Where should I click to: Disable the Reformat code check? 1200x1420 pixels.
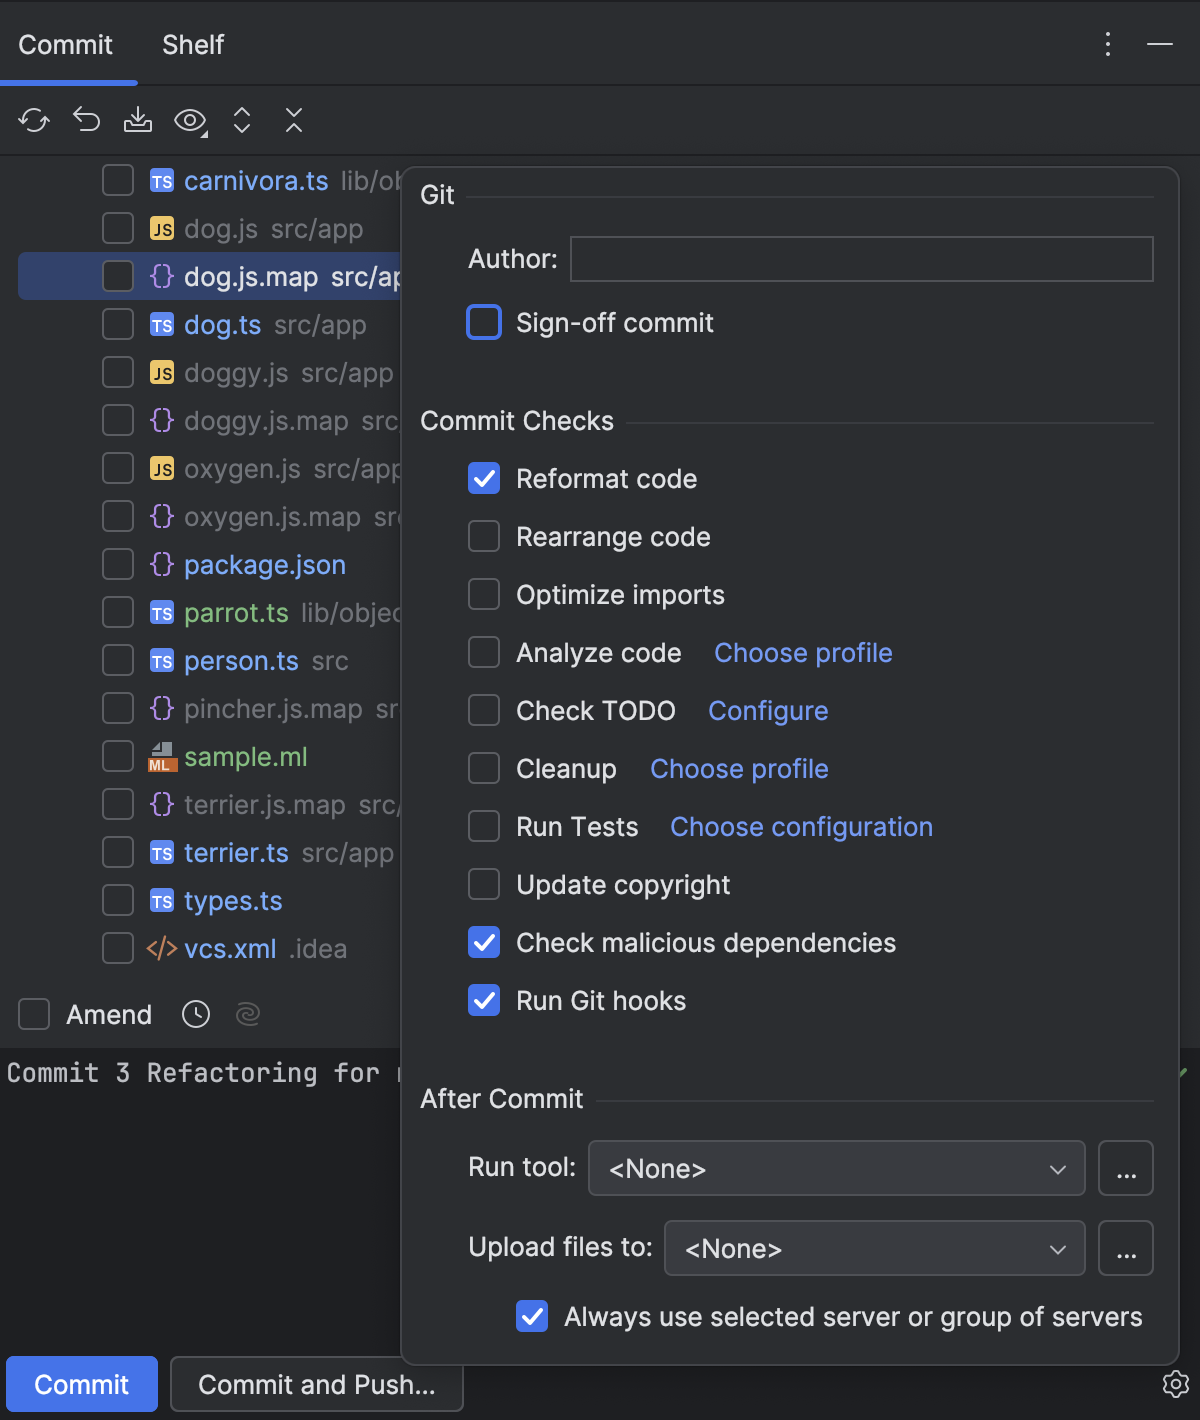(x=483, y=478)
